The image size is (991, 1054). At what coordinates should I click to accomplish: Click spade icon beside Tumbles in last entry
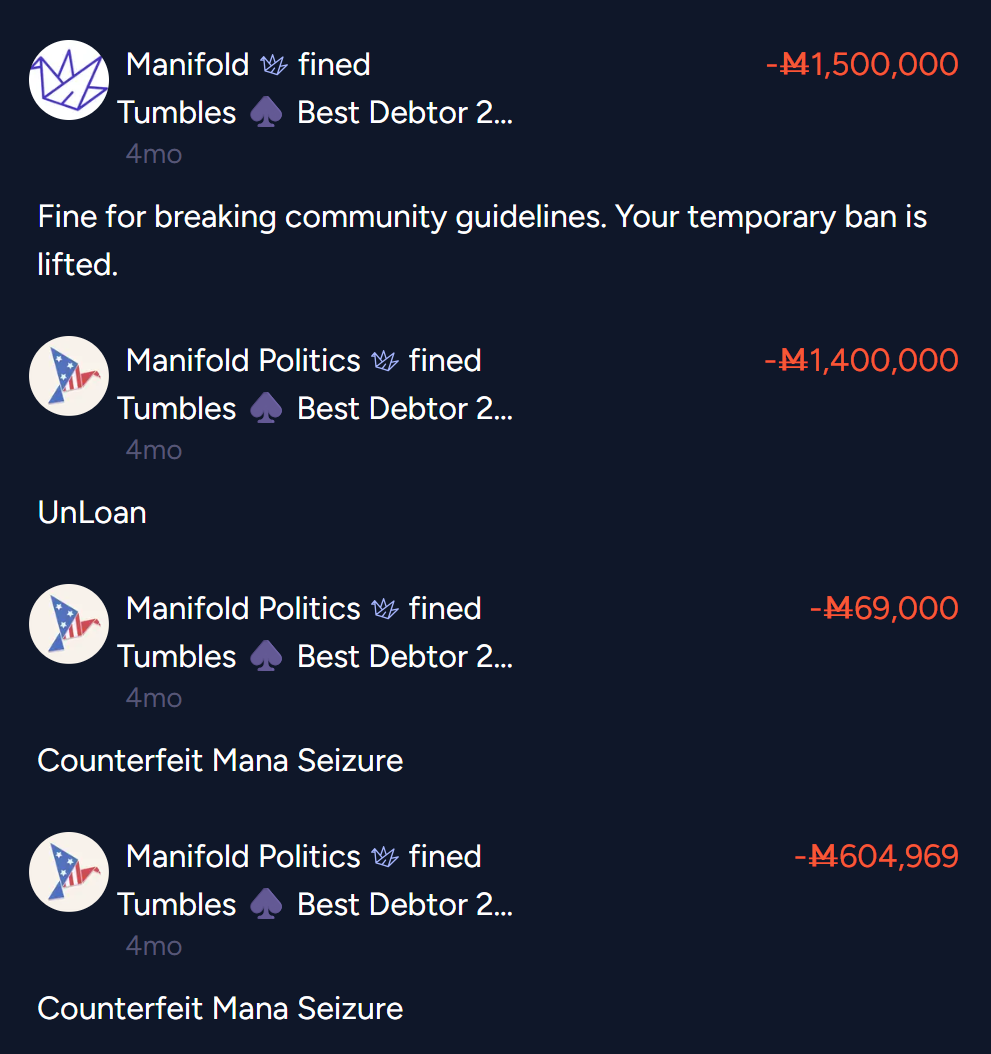coord(266,904)
